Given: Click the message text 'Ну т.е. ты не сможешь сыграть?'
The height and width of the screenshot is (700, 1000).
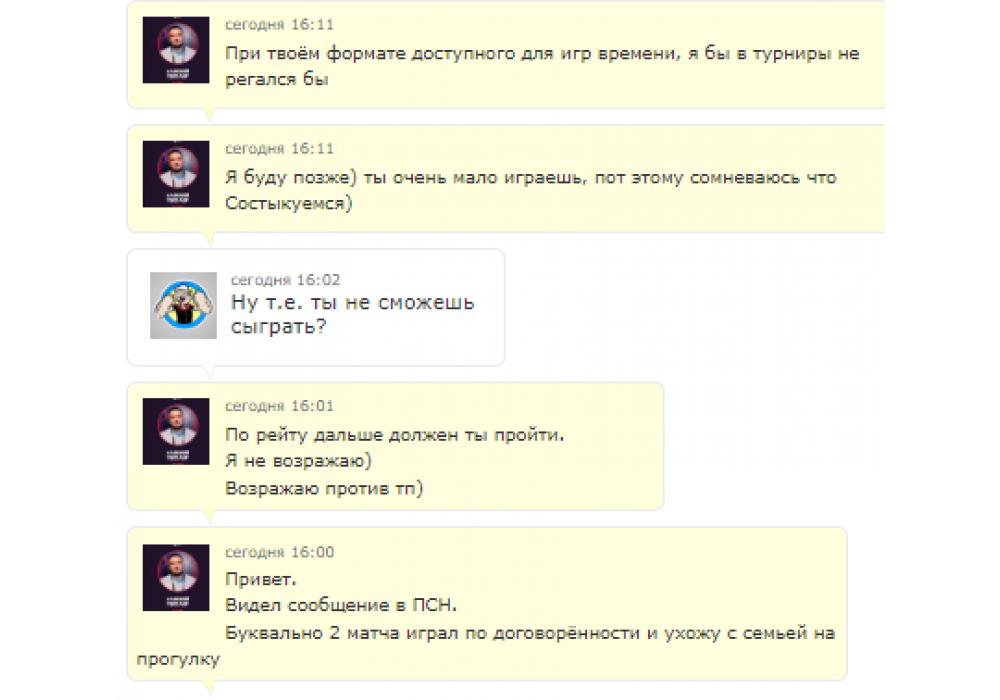Looking at the screenshot, I should tap(353, 314).
